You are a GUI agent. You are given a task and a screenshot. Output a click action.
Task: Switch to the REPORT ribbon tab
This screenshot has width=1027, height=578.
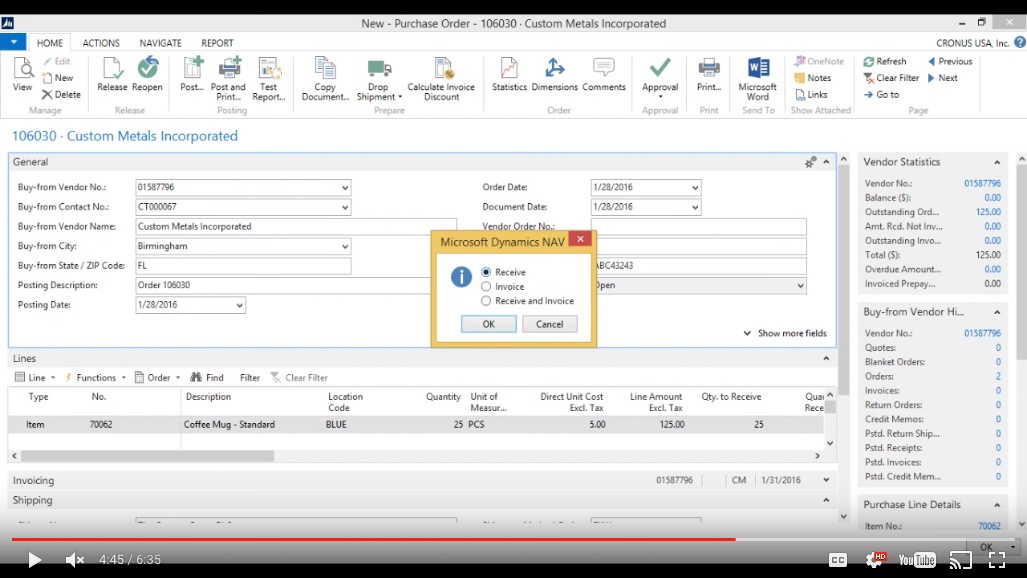point(217,43)
